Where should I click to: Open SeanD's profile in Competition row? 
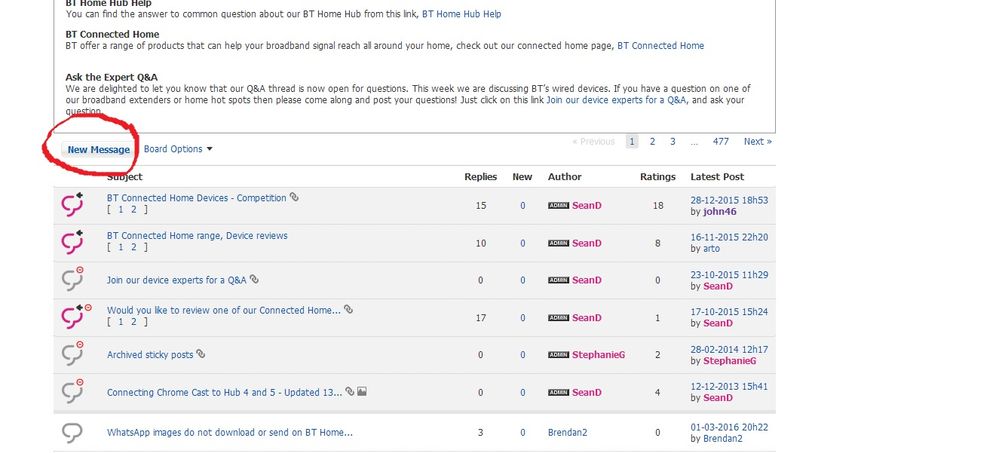tap(586, 206)
